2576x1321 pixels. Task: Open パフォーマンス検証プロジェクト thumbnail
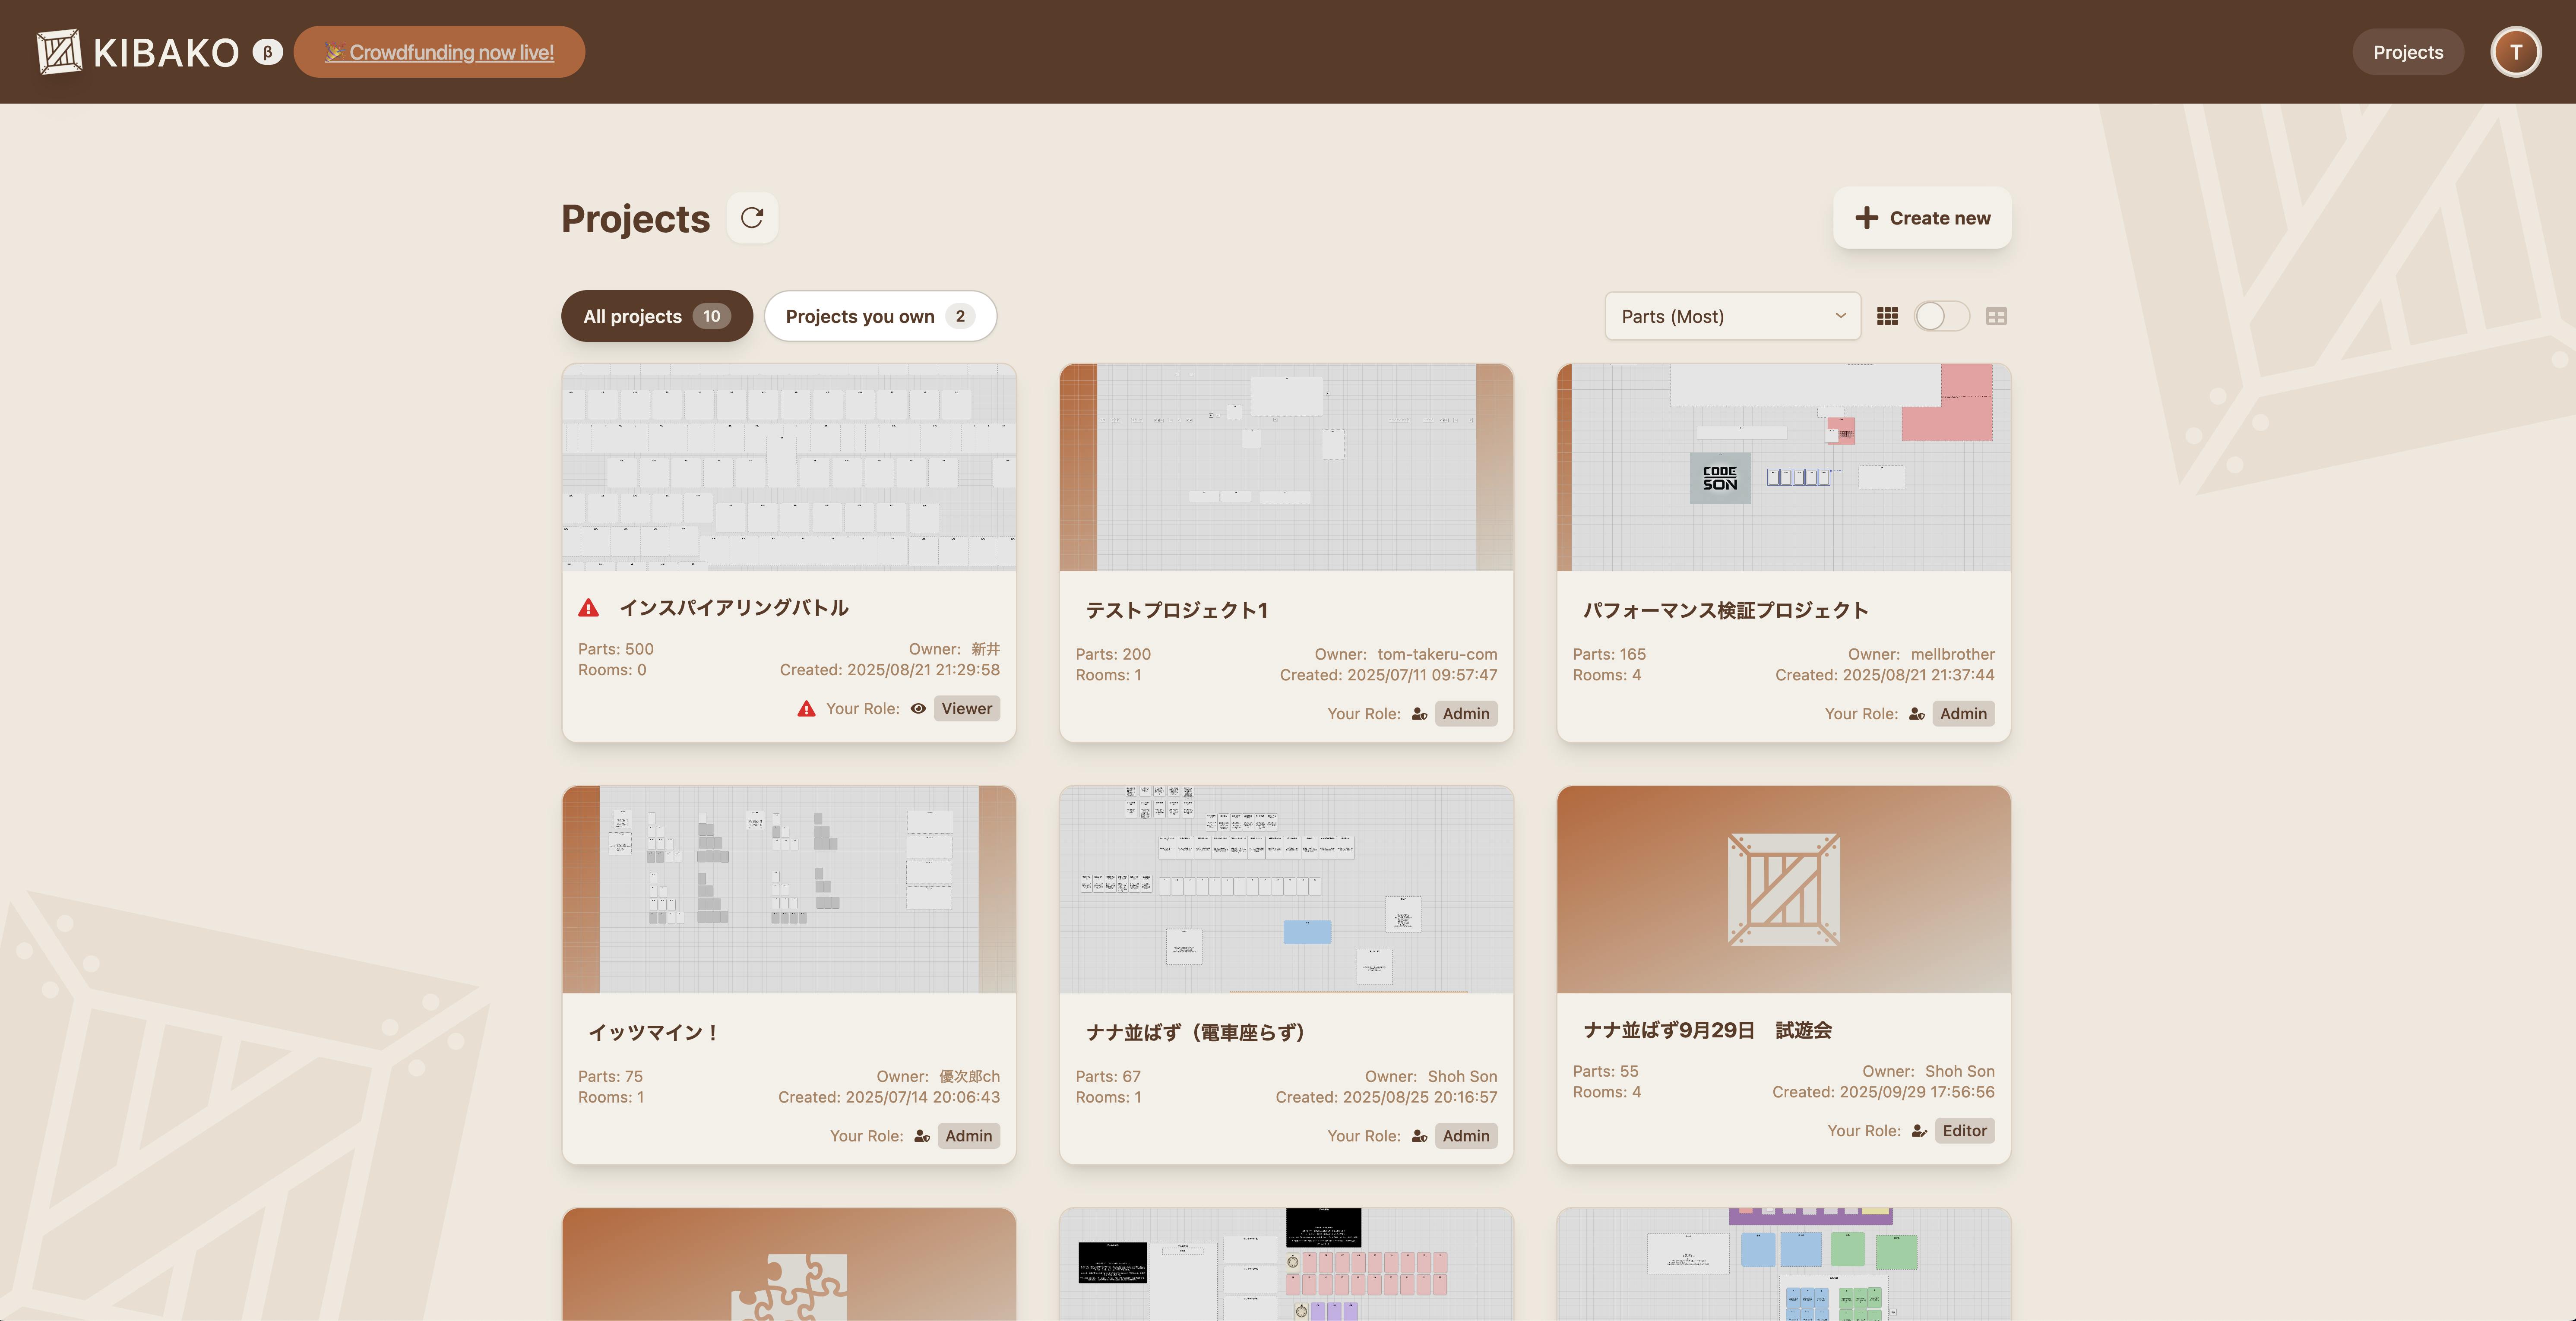[1783, 467]
